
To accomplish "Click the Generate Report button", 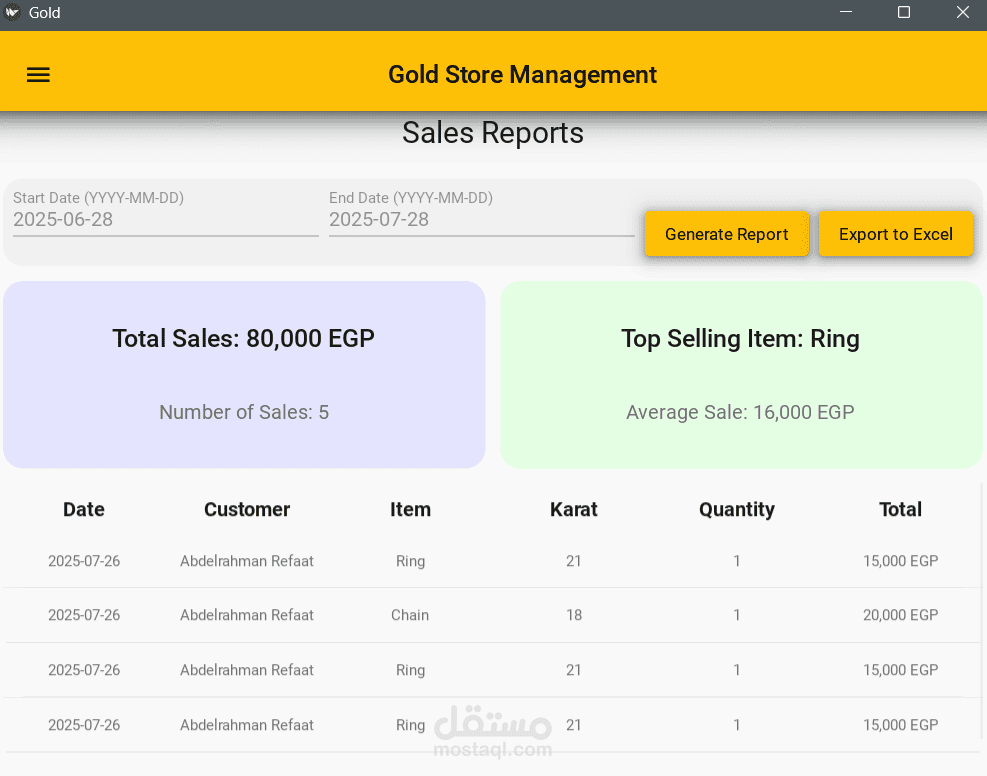I will tap(726, 234).
